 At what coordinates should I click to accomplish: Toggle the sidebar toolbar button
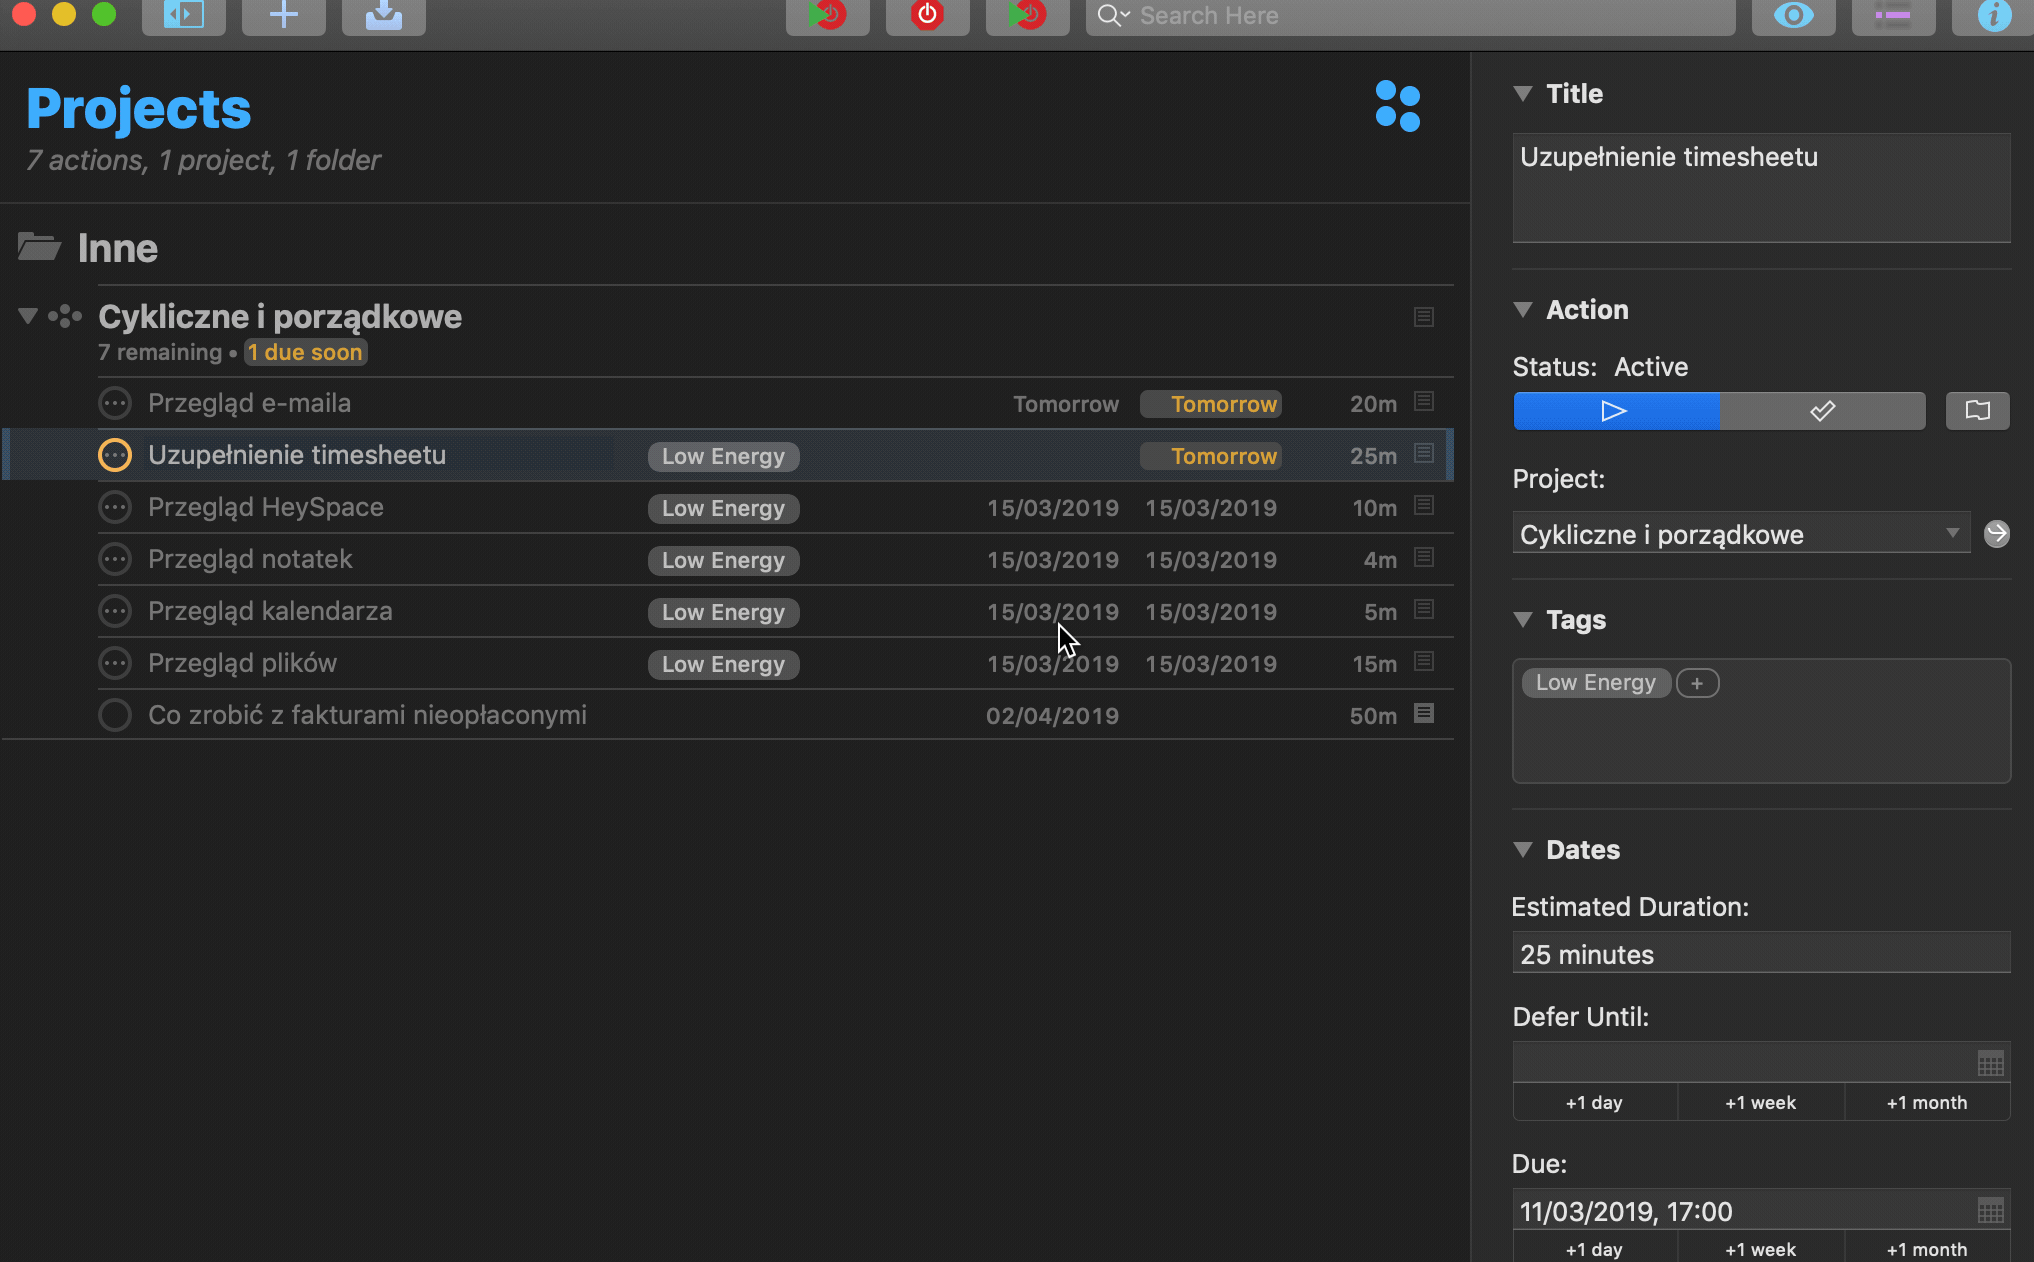click(x=183, y=15)
